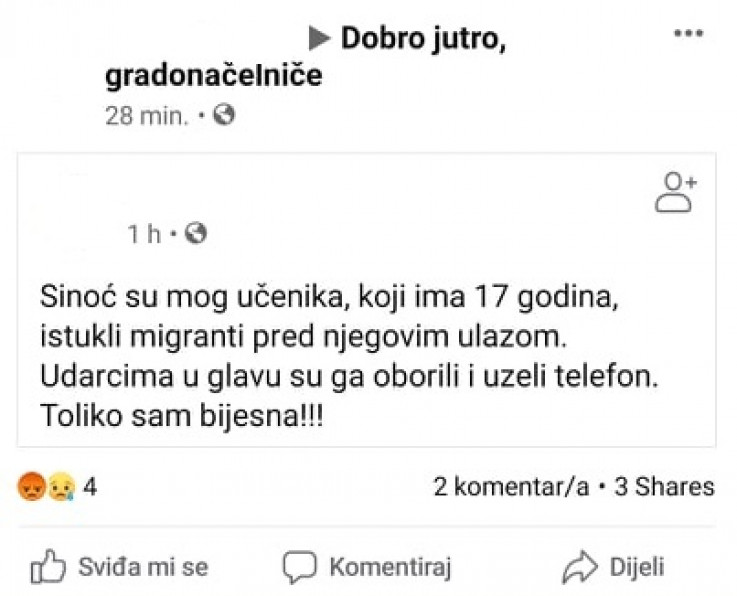Click the globe privacy icon beside "28 min."

tap(224, 115)
